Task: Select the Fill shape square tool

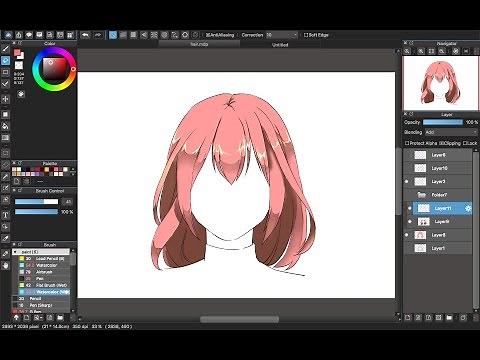Action: pos(5,114)
